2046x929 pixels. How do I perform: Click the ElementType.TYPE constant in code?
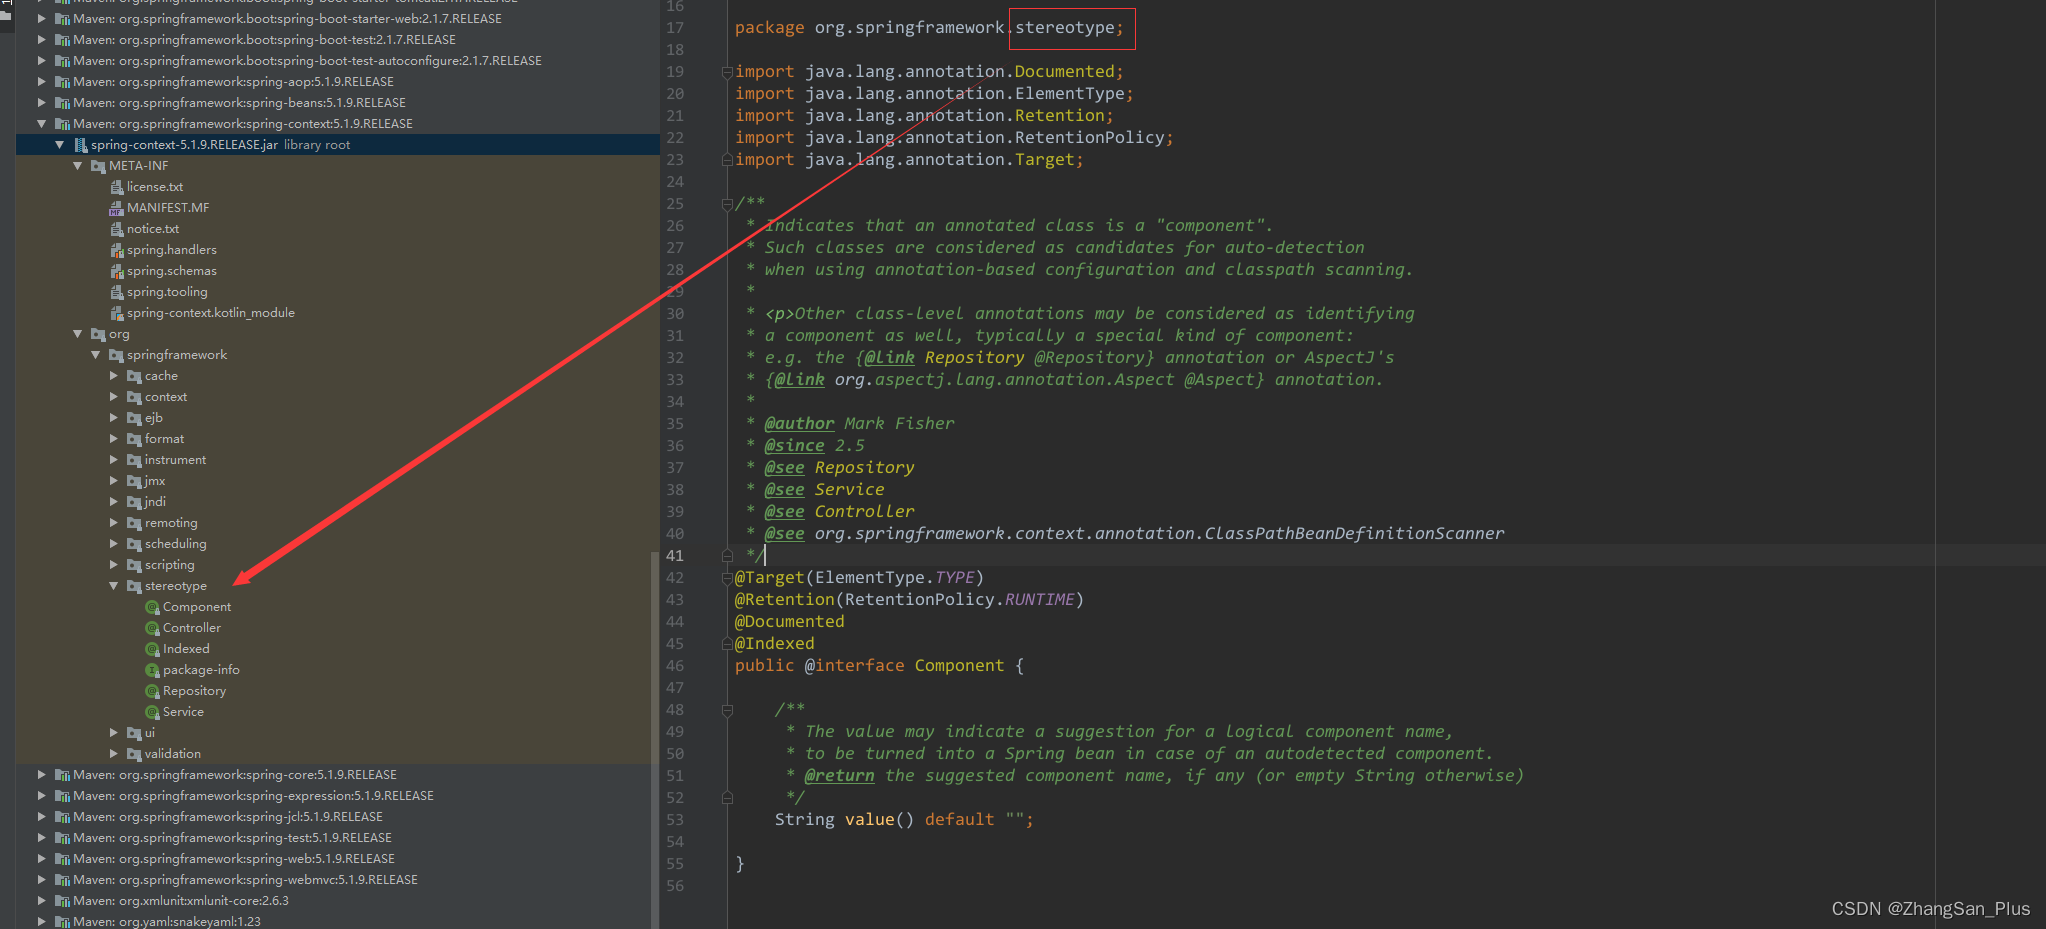pyautogui.click(x=955, y=578)
